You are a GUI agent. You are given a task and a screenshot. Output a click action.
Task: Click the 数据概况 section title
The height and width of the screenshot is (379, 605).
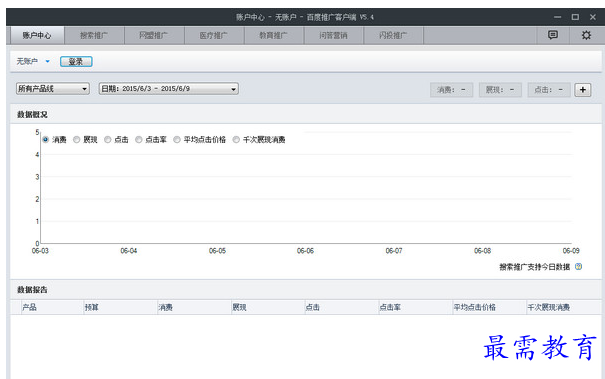32,115
